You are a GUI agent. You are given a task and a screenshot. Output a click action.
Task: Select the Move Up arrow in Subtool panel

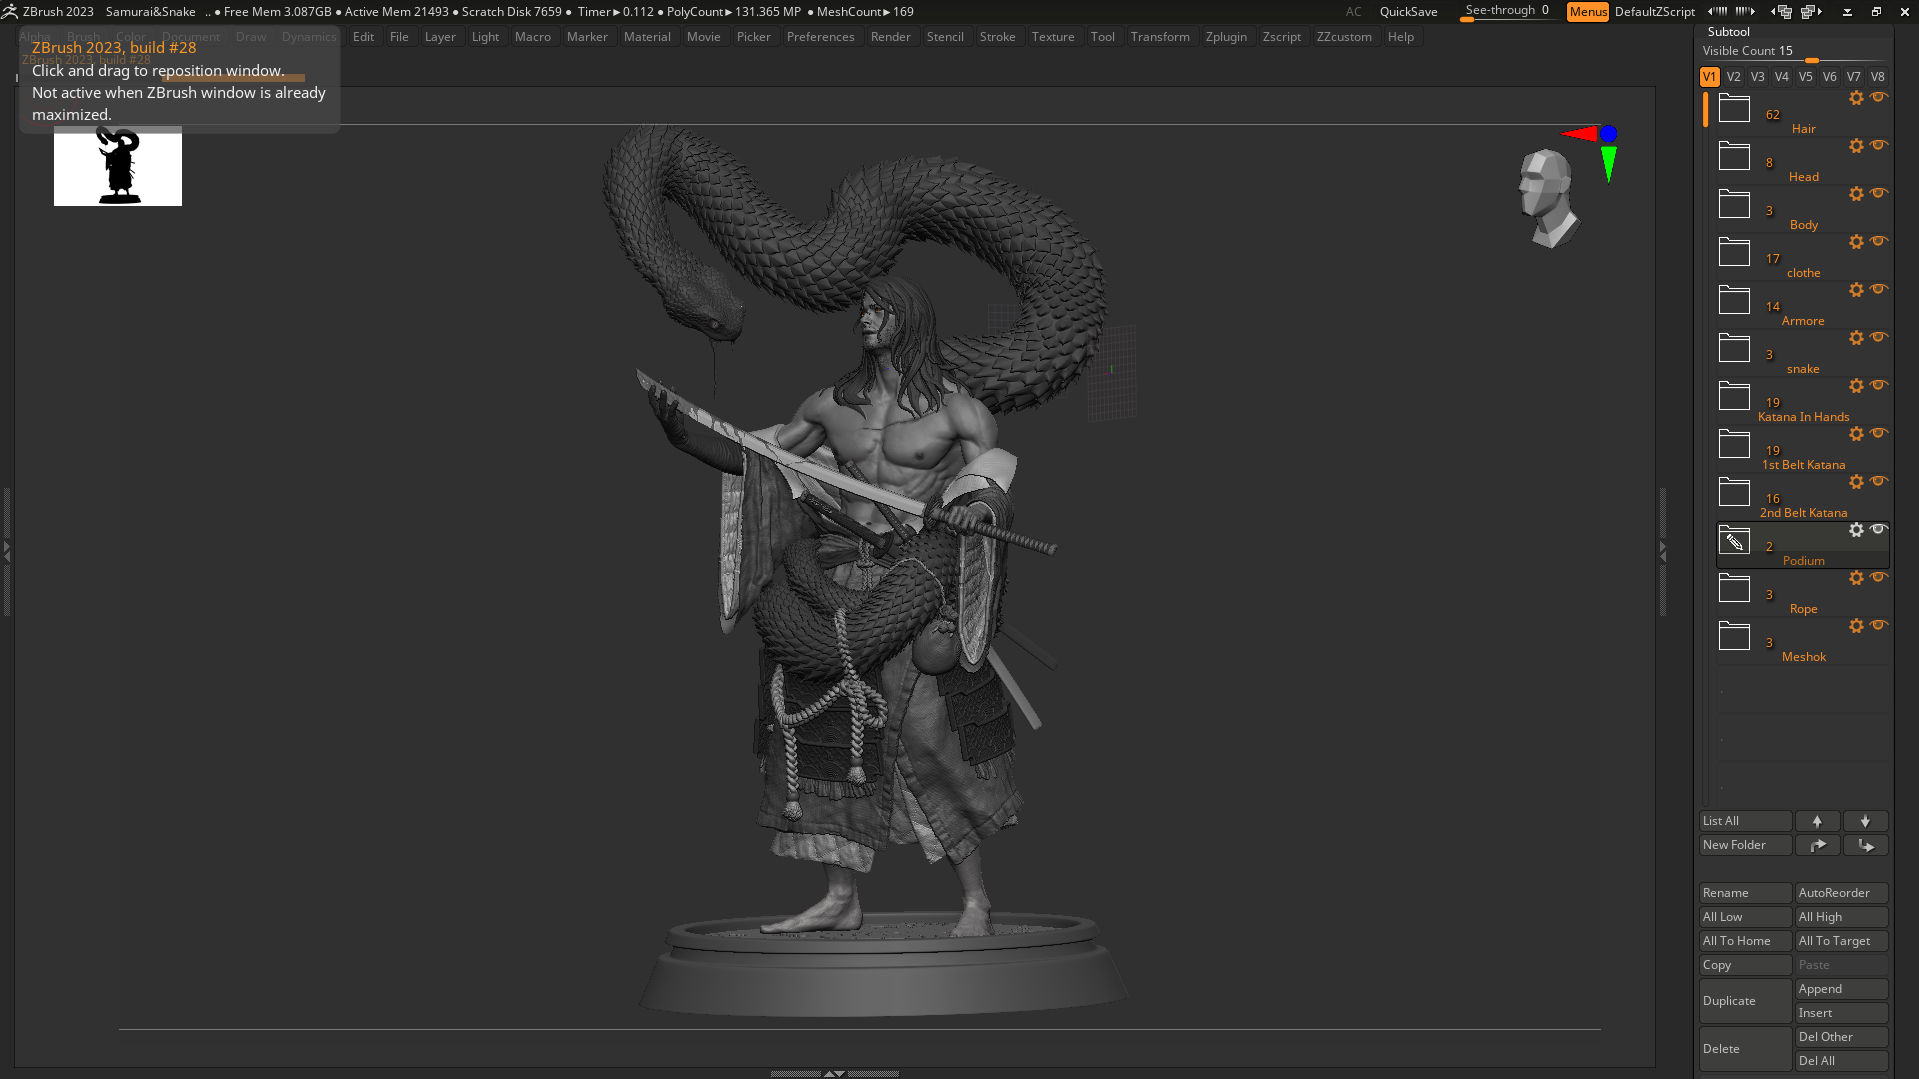pyautogui.click(x=1818, y=820)
